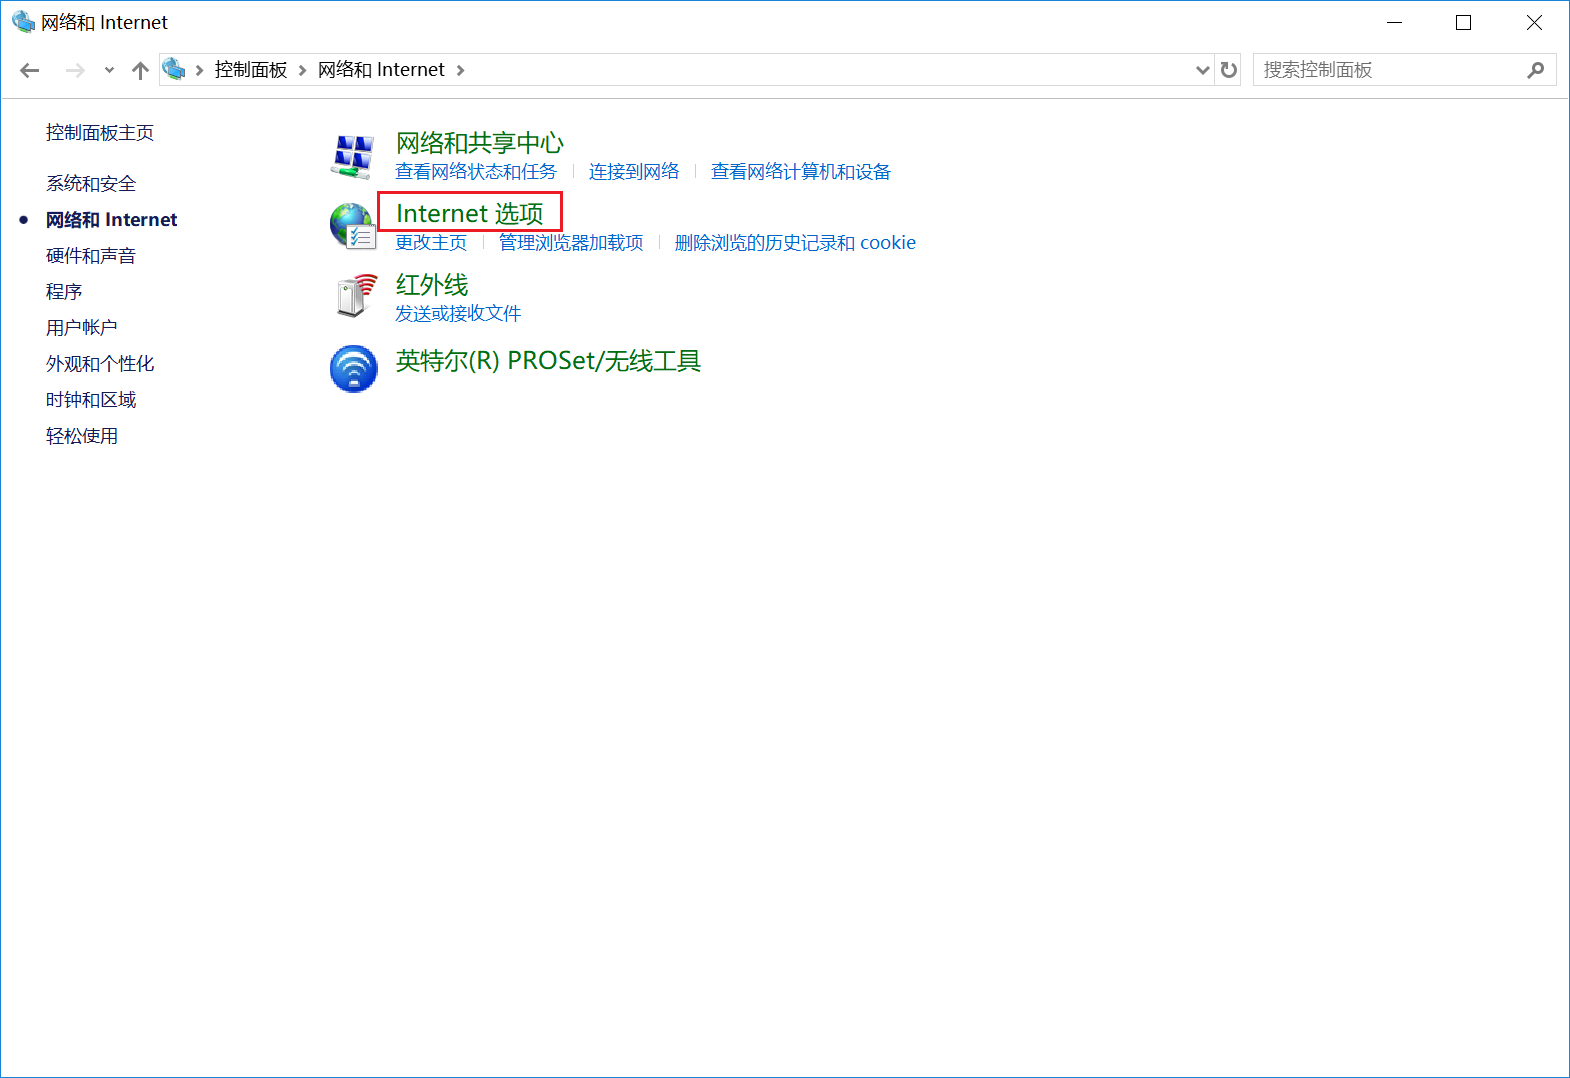The width and height of the screenshot is (1570, 1078).
Task: Click the Intel PROSet wireless icon
Action: 353,368
